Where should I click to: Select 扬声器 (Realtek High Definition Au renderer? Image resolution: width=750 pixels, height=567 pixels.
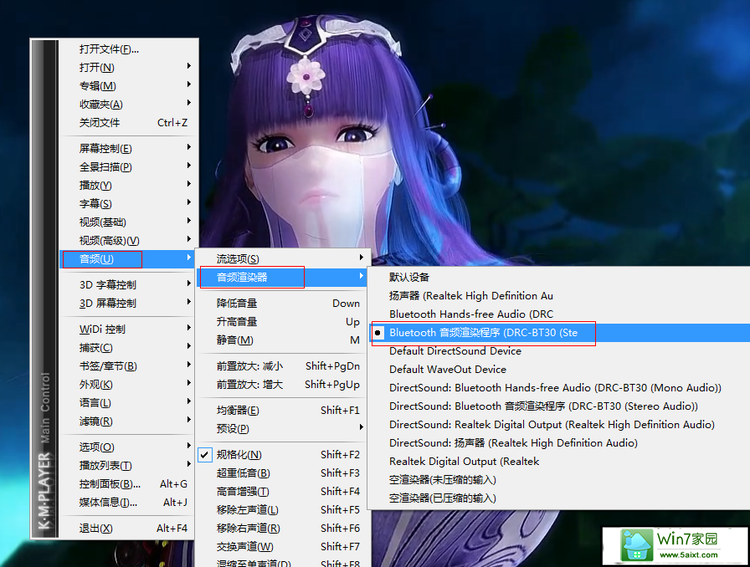pos(560,296)
